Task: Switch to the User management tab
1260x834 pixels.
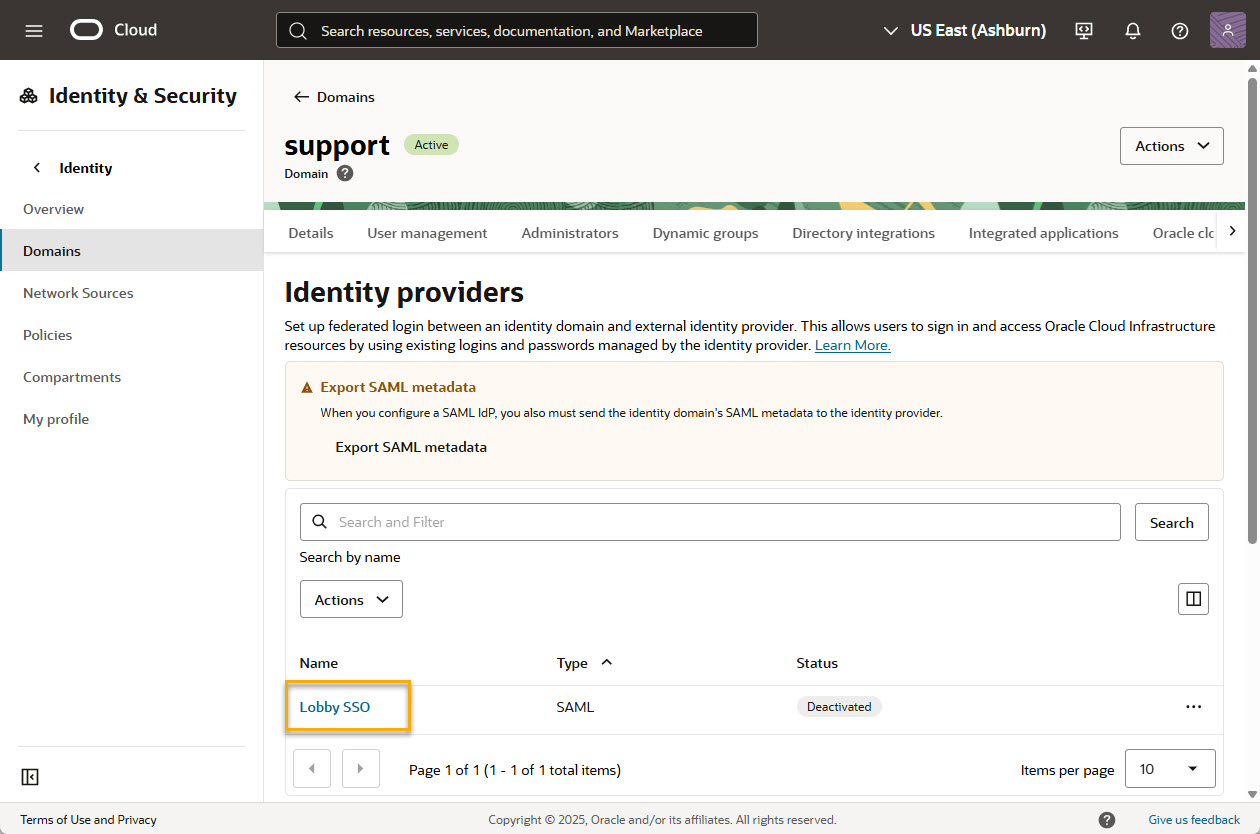Action: tap(427, 233)
